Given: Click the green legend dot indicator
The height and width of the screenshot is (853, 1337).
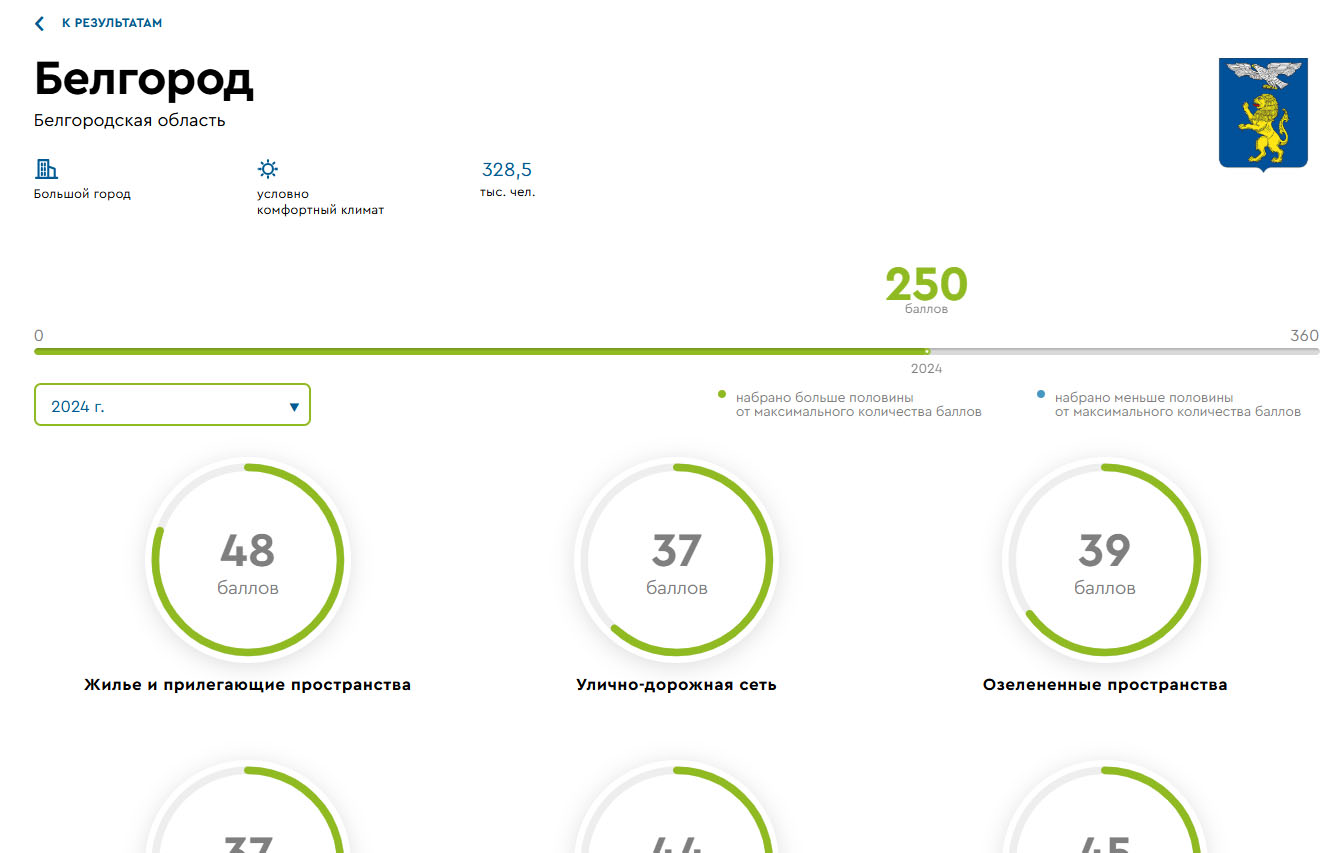Looking at the screenshot, I should pos(722,396).
